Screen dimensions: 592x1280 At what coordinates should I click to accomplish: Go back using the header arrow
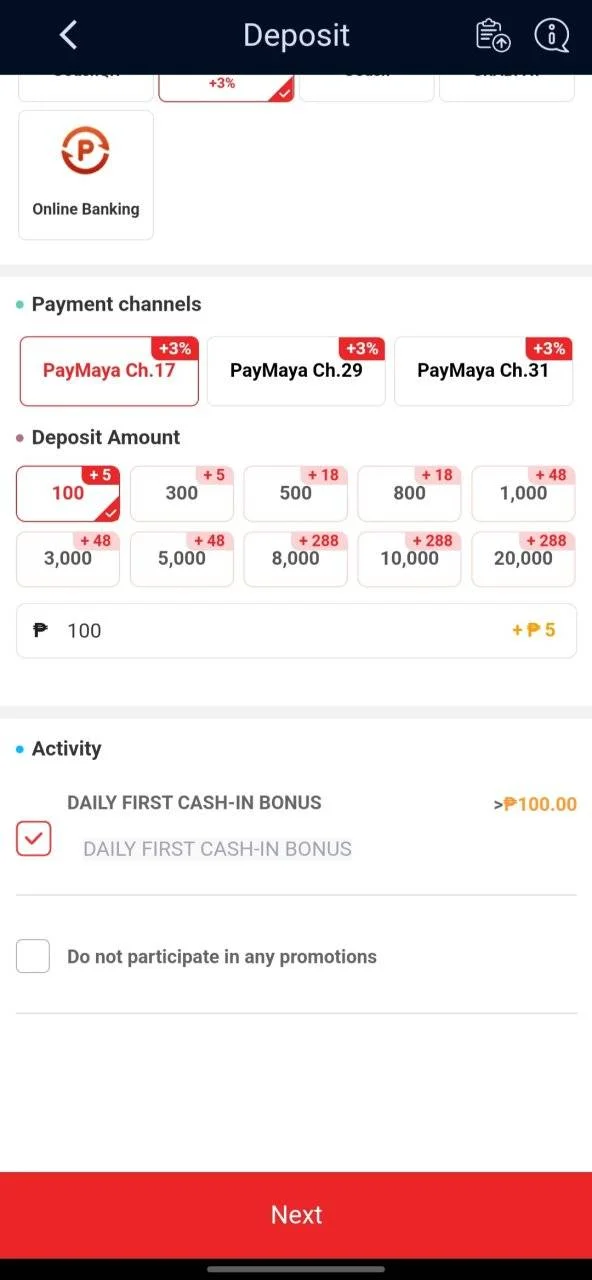(68, 36)
